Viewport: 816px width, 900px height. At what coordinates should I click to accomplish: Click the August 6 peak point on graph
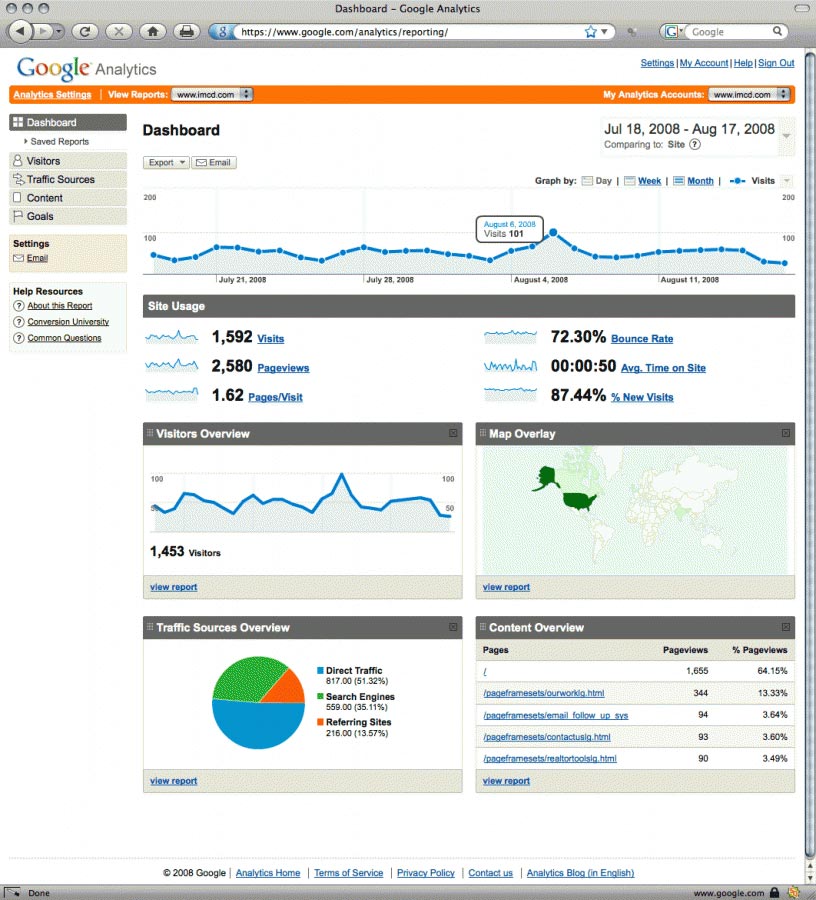[x=553, y=232]
